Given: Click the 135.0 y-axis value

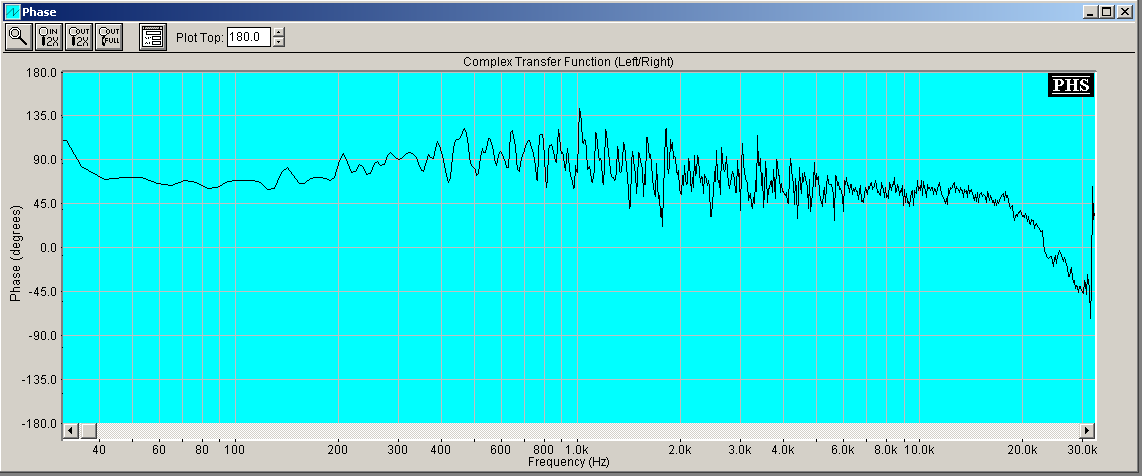Looking at the screenshot, I should tap(43, 116).
